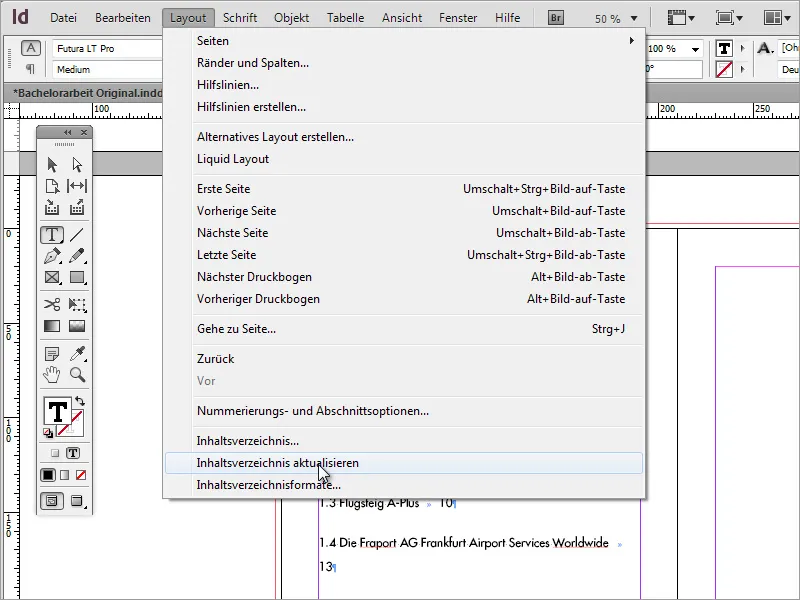Select the Pencil tool
Screen dimensions: 800x600
(x=77, y=256)
